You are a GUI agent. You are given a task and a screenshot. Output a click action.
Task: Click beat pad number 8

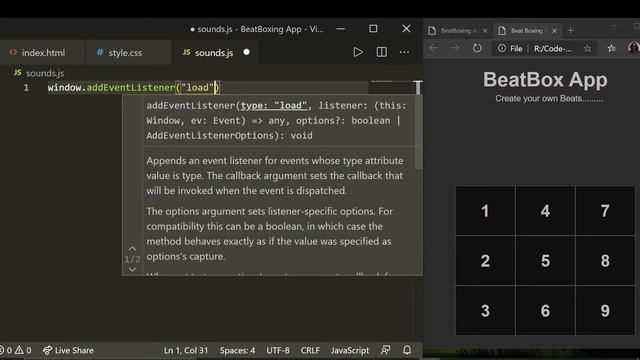(x=605, y=260)
